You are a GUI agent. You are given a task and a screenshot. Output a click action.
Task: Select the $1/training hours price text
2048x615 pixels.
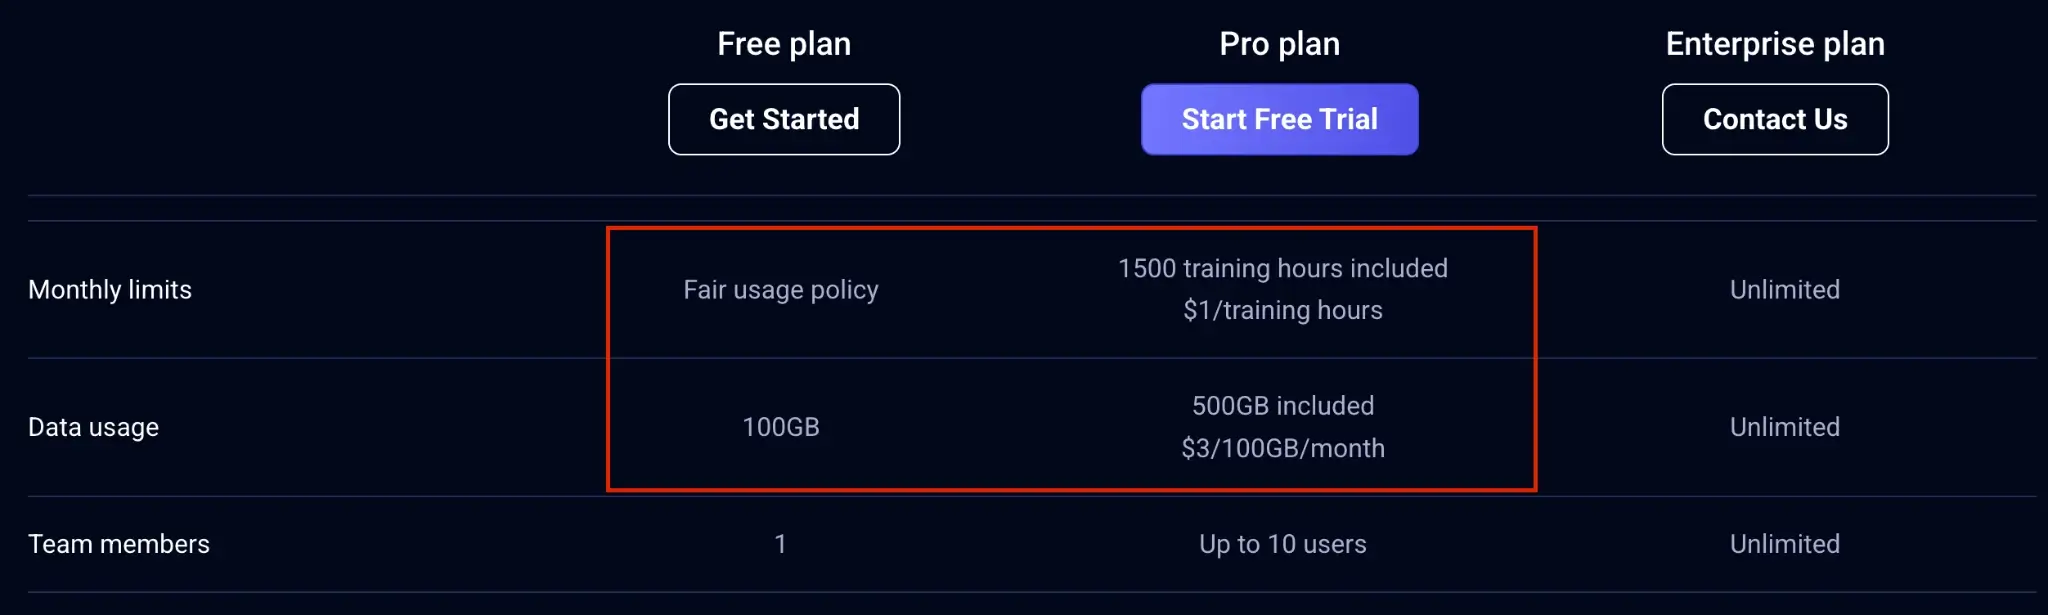click(x=1282, y=310)
